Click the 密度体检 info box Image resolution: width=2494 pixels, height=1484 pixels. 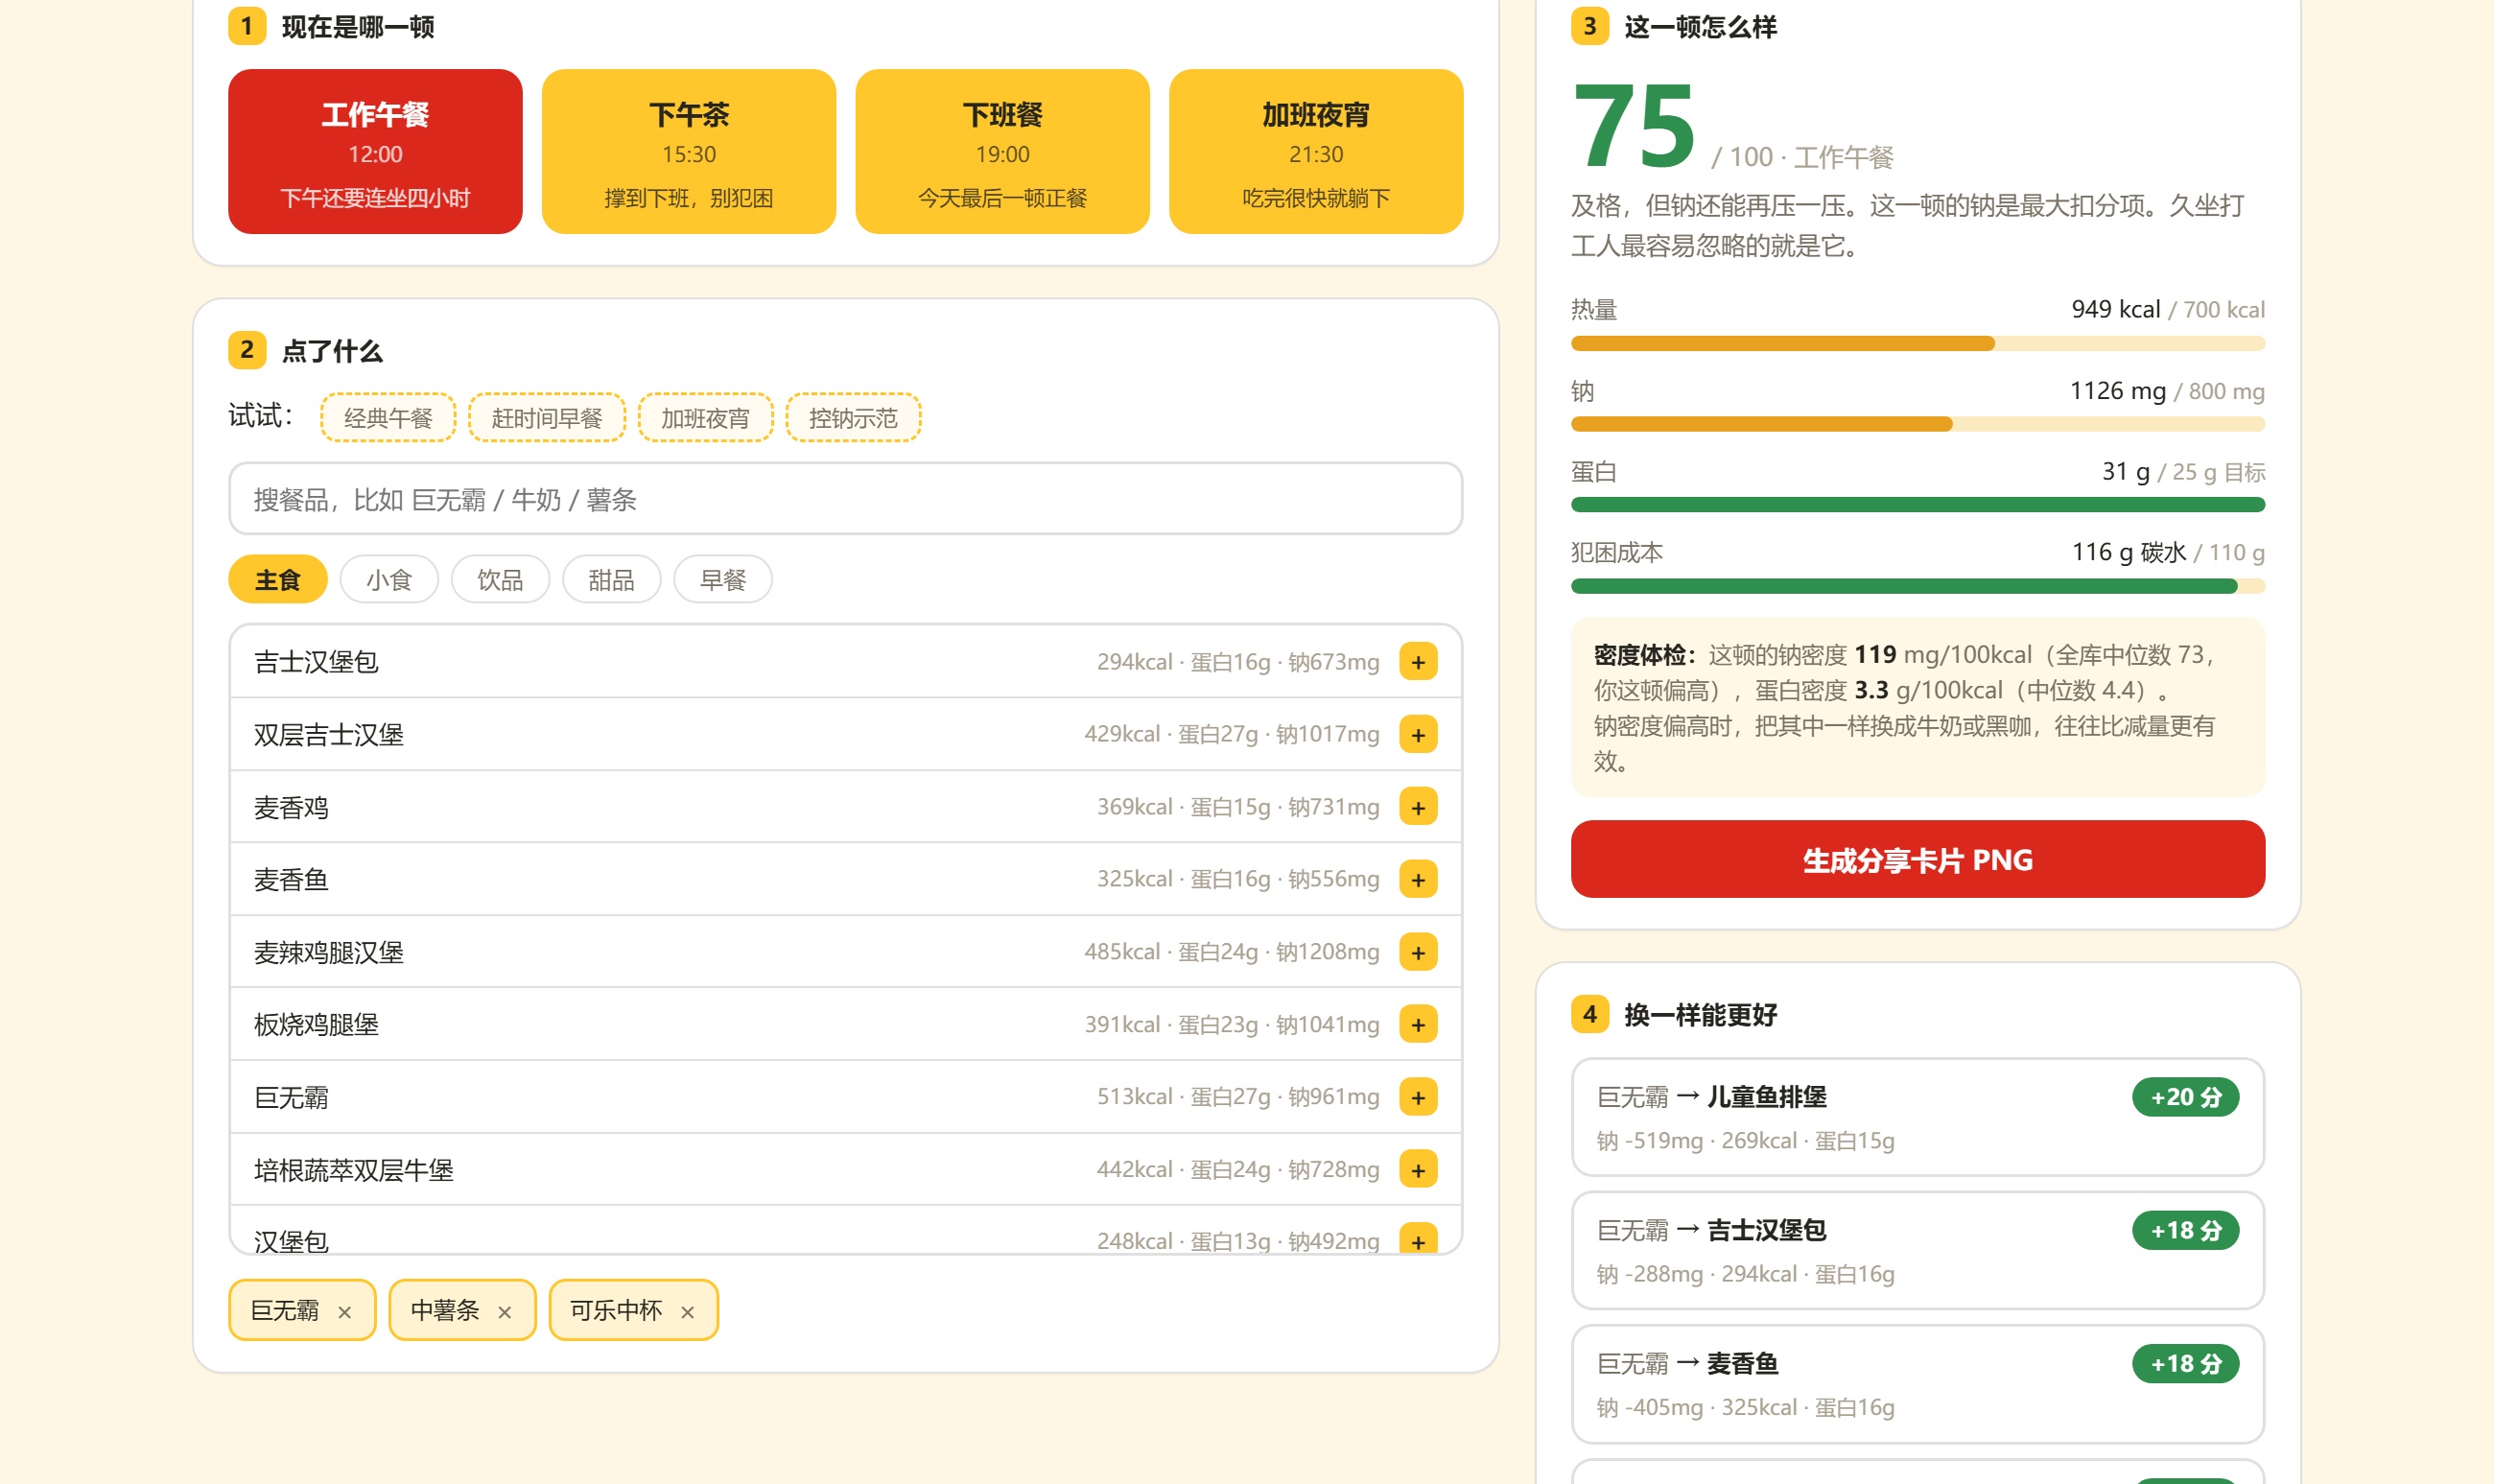(1918, 708)
